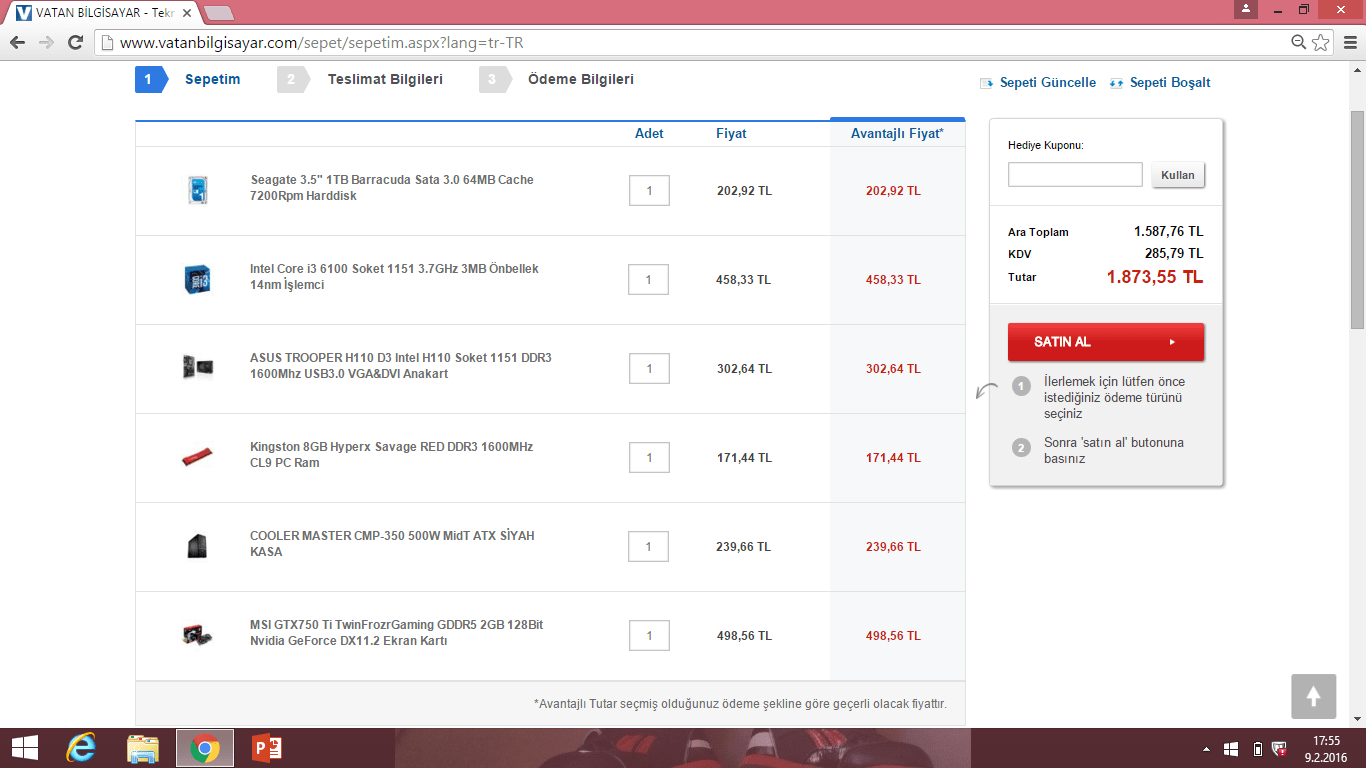Edit the quantity box for Intel Core i3
Viewport: 1366px width, 768px height.
pyautogui.click(x=648, y=280)
